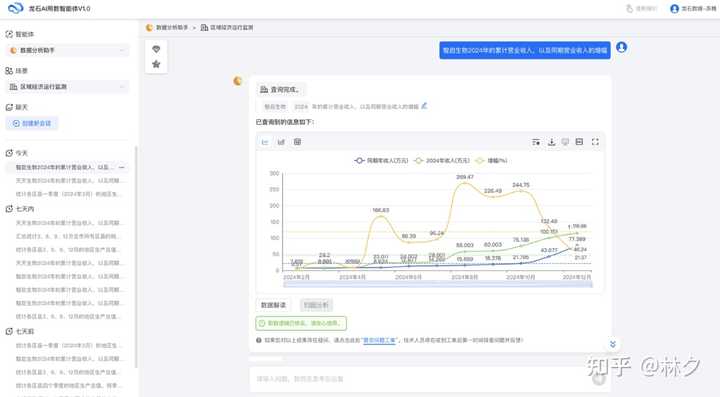Click the 查询完成 status label

(281, 89)
